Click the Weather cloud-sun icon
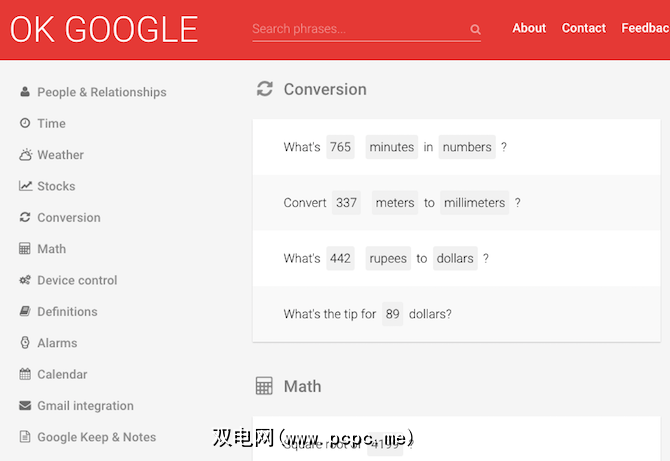 [25, 154]
